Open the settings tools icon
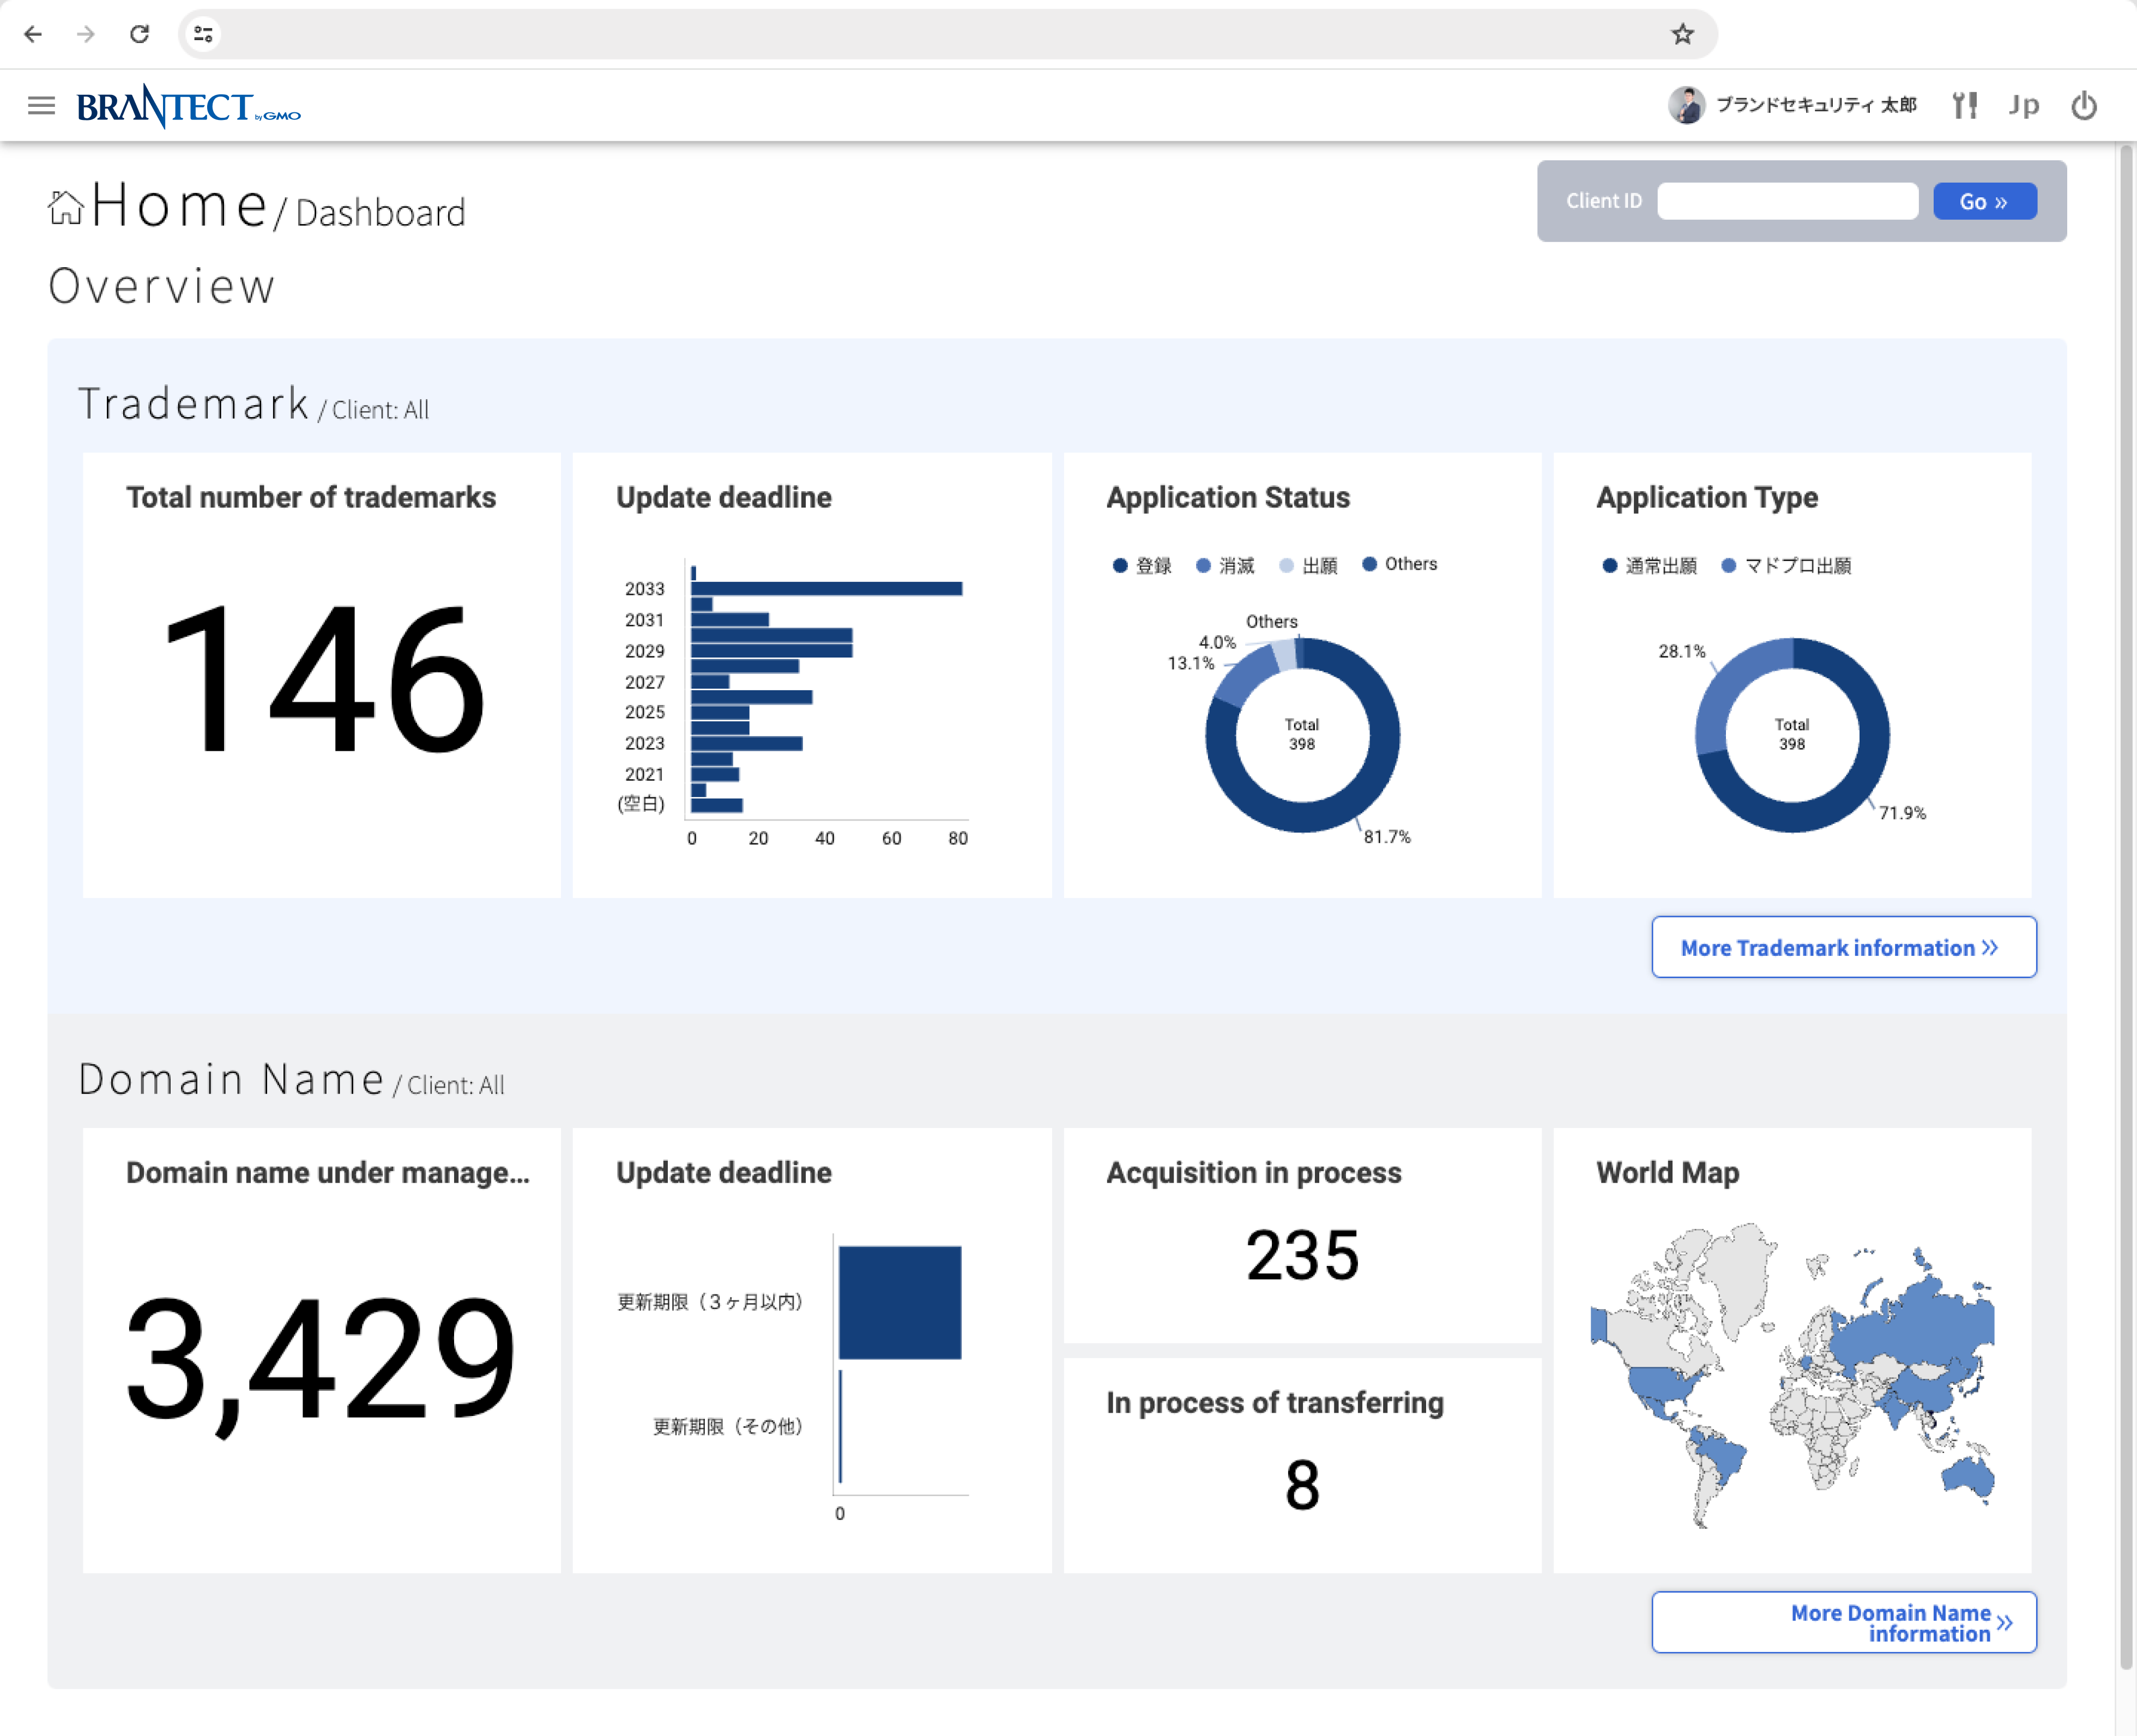 (1964, 105)
